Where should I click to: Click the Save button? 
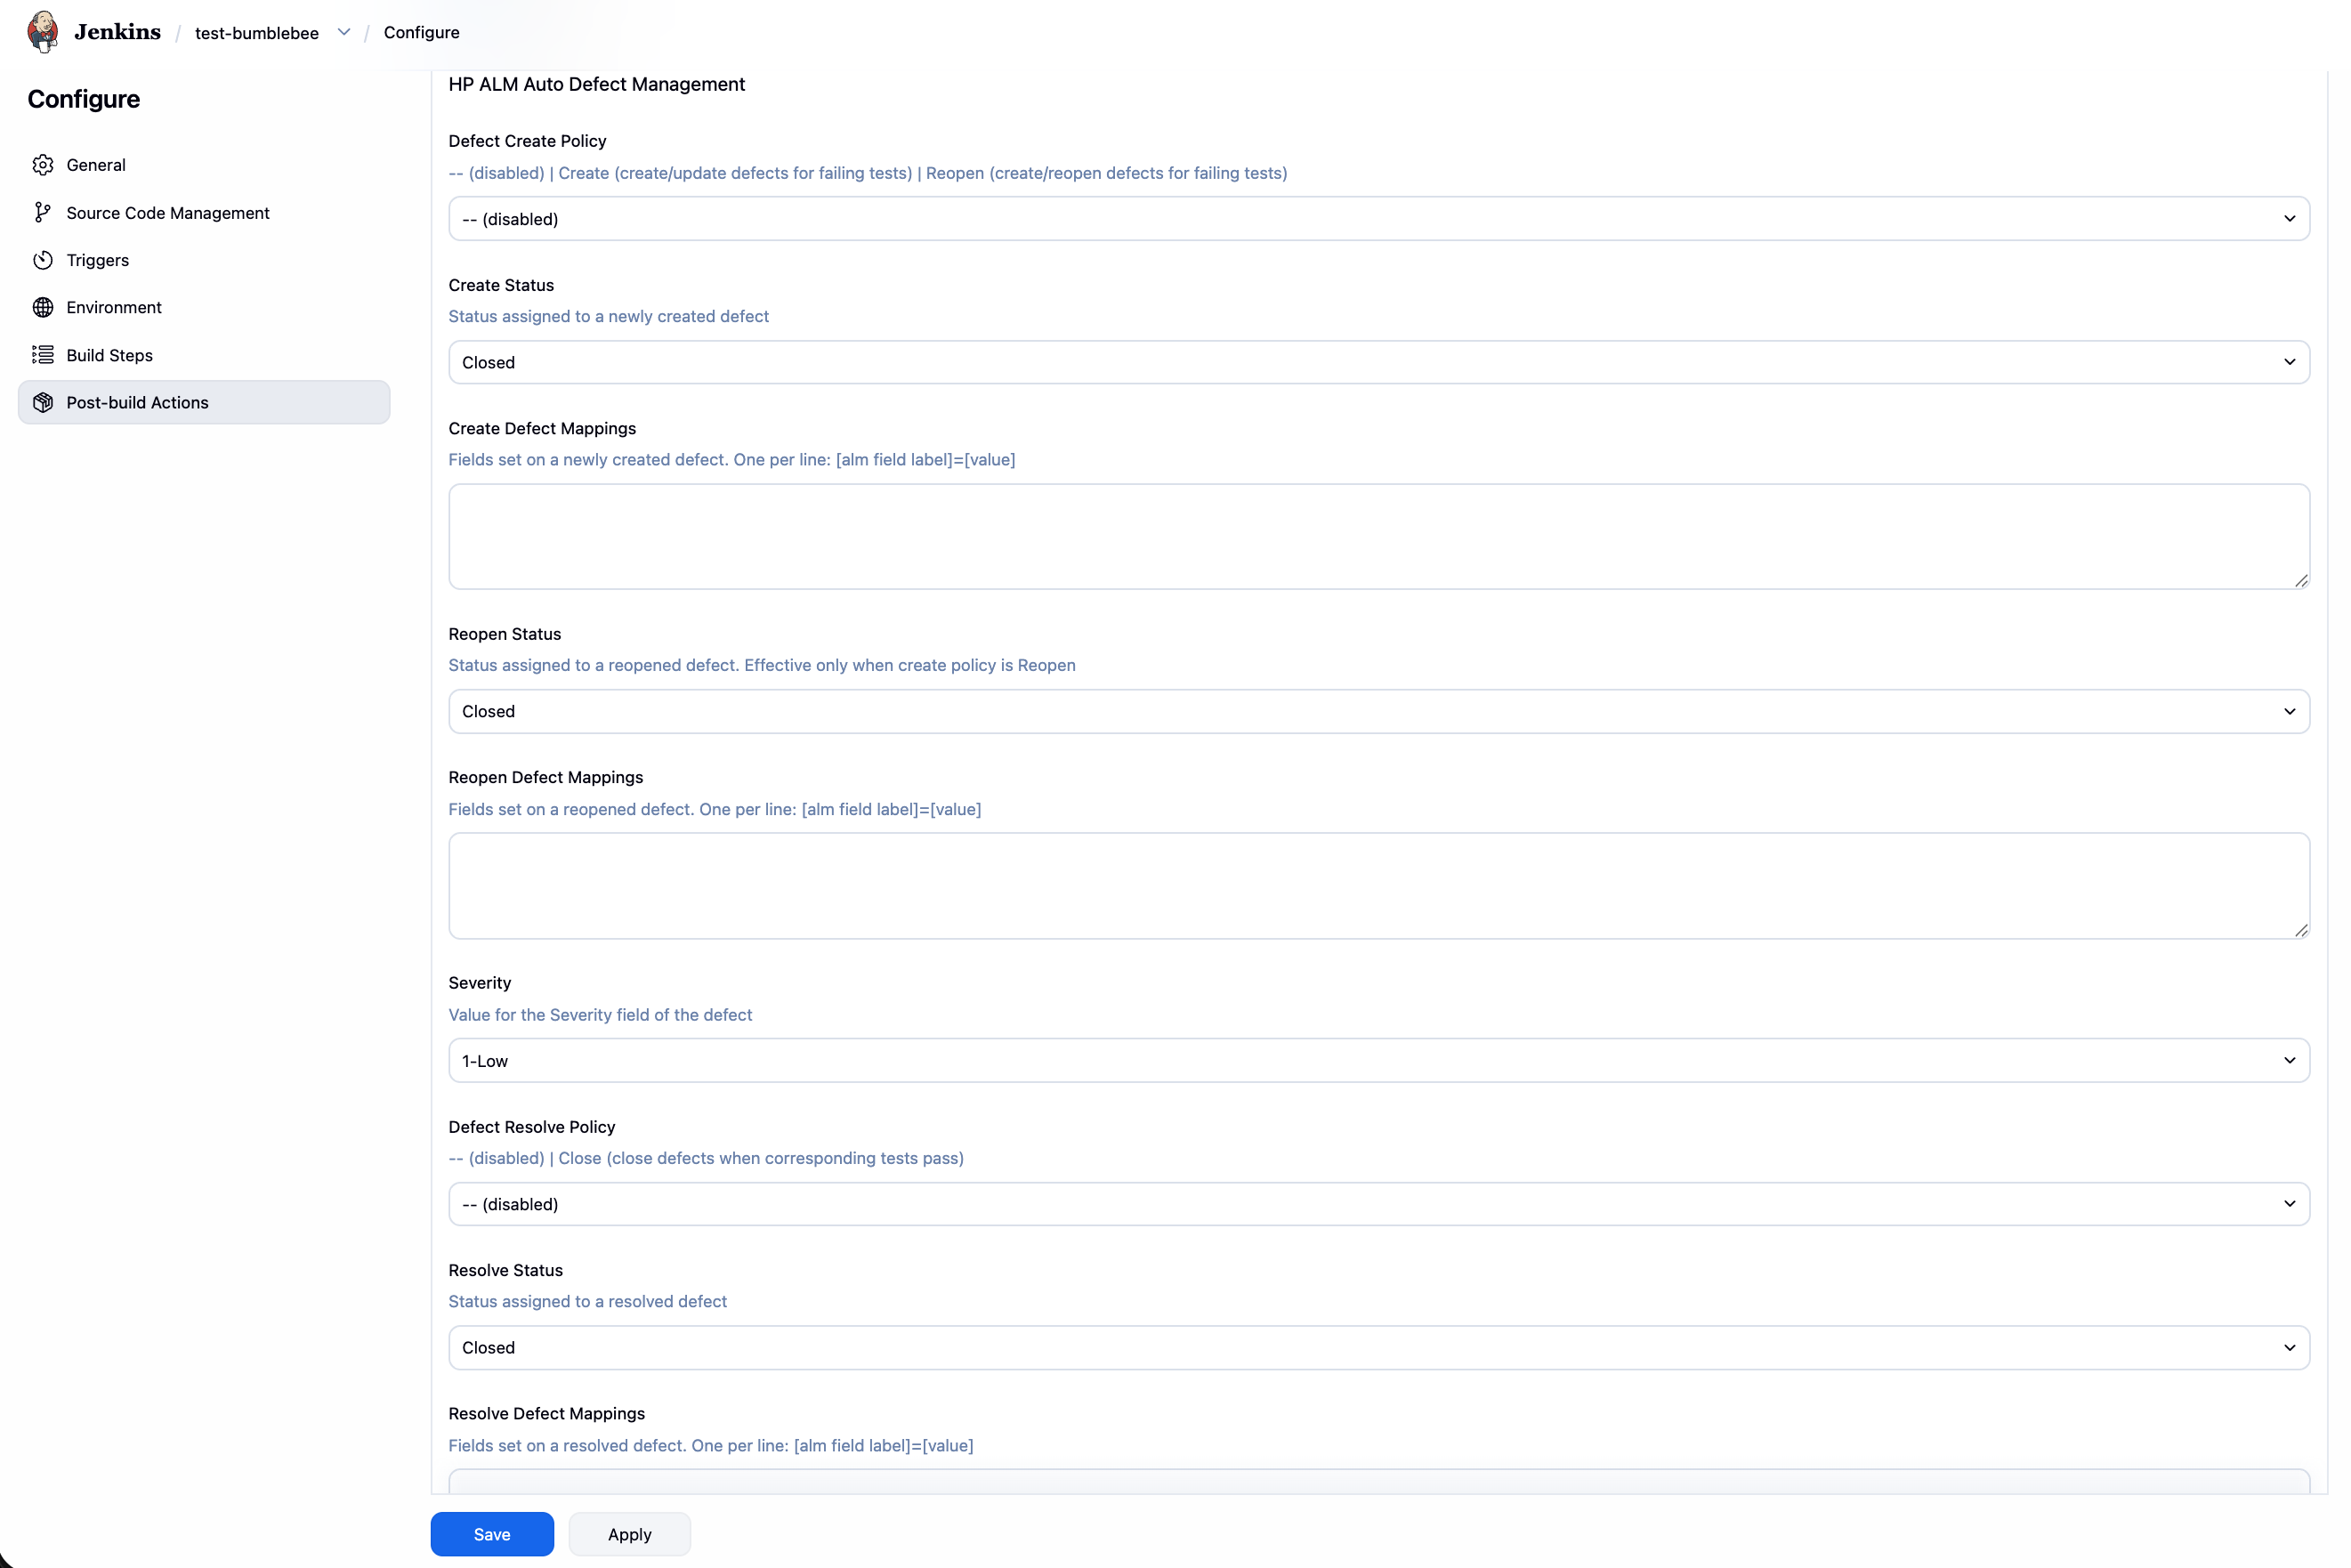[x=492, y=1534]
